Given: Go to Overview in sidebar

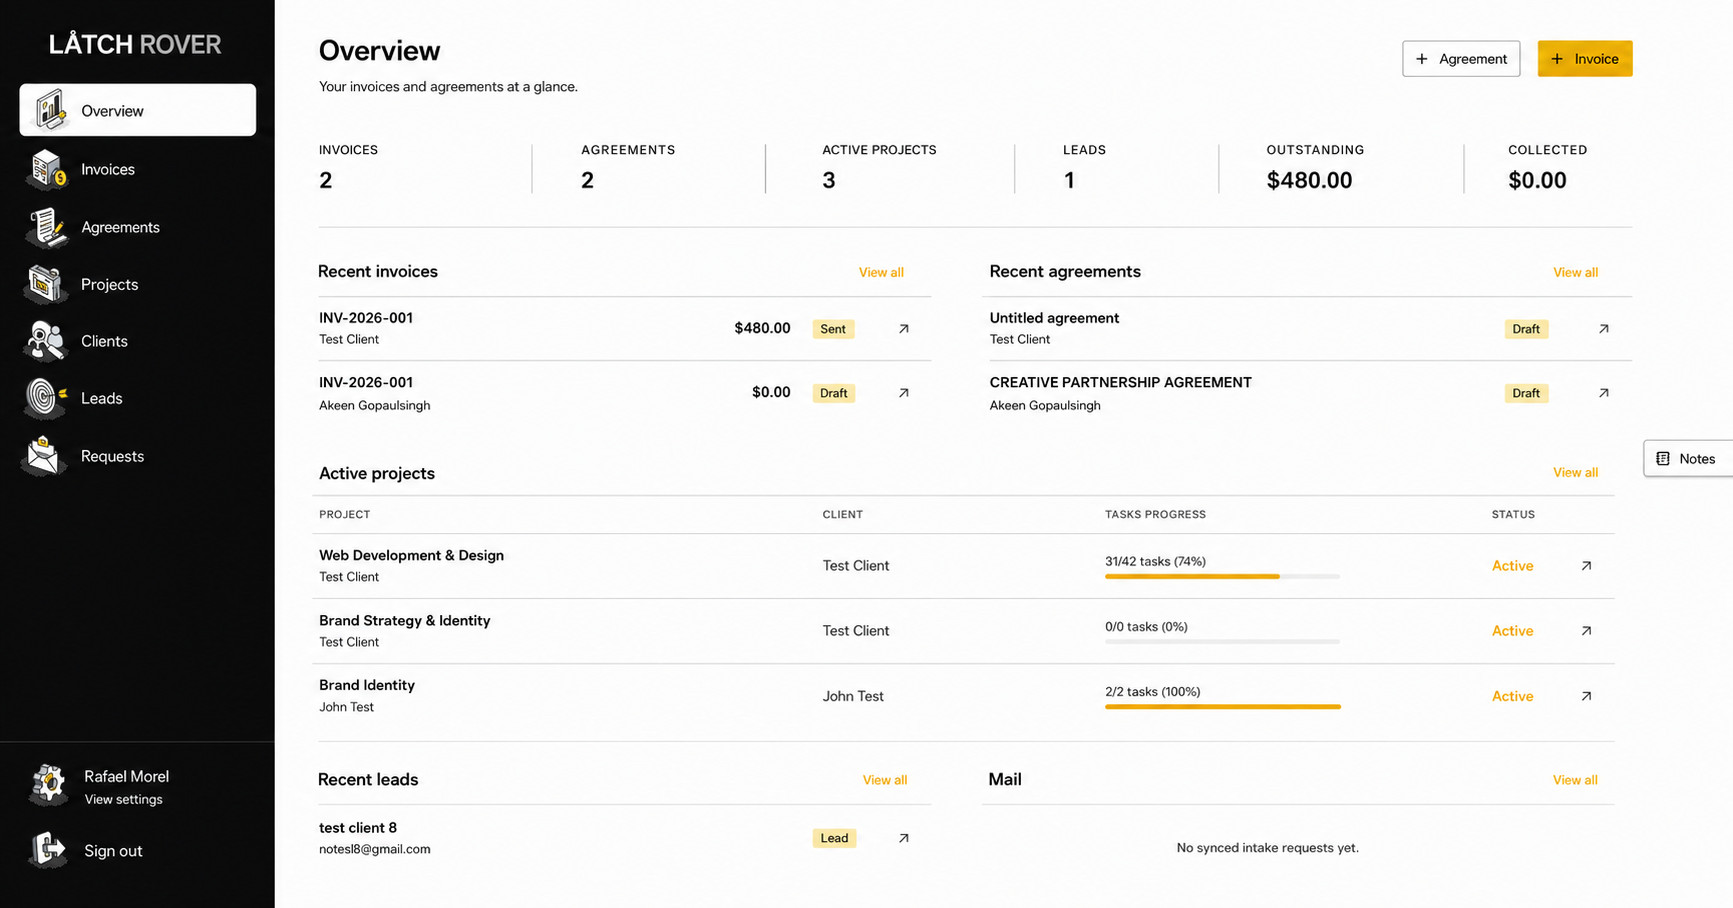Looking at the screenshot, I should [138, 110].
